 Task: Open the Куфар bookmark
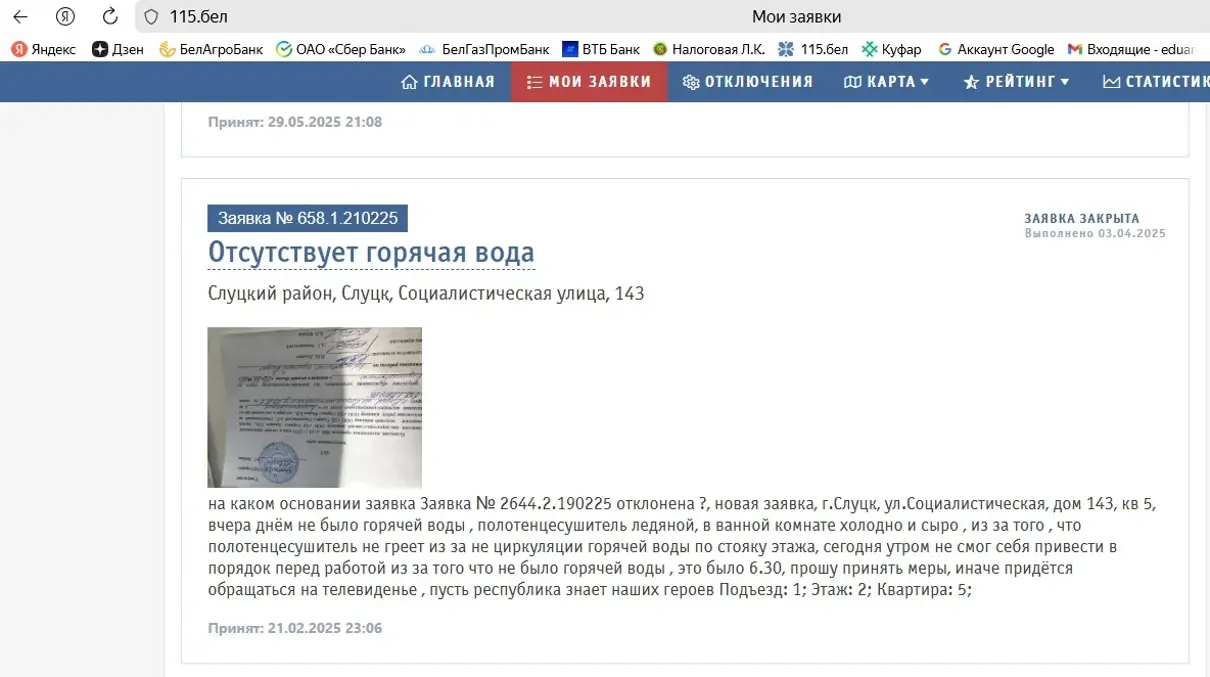click(891, 49)
